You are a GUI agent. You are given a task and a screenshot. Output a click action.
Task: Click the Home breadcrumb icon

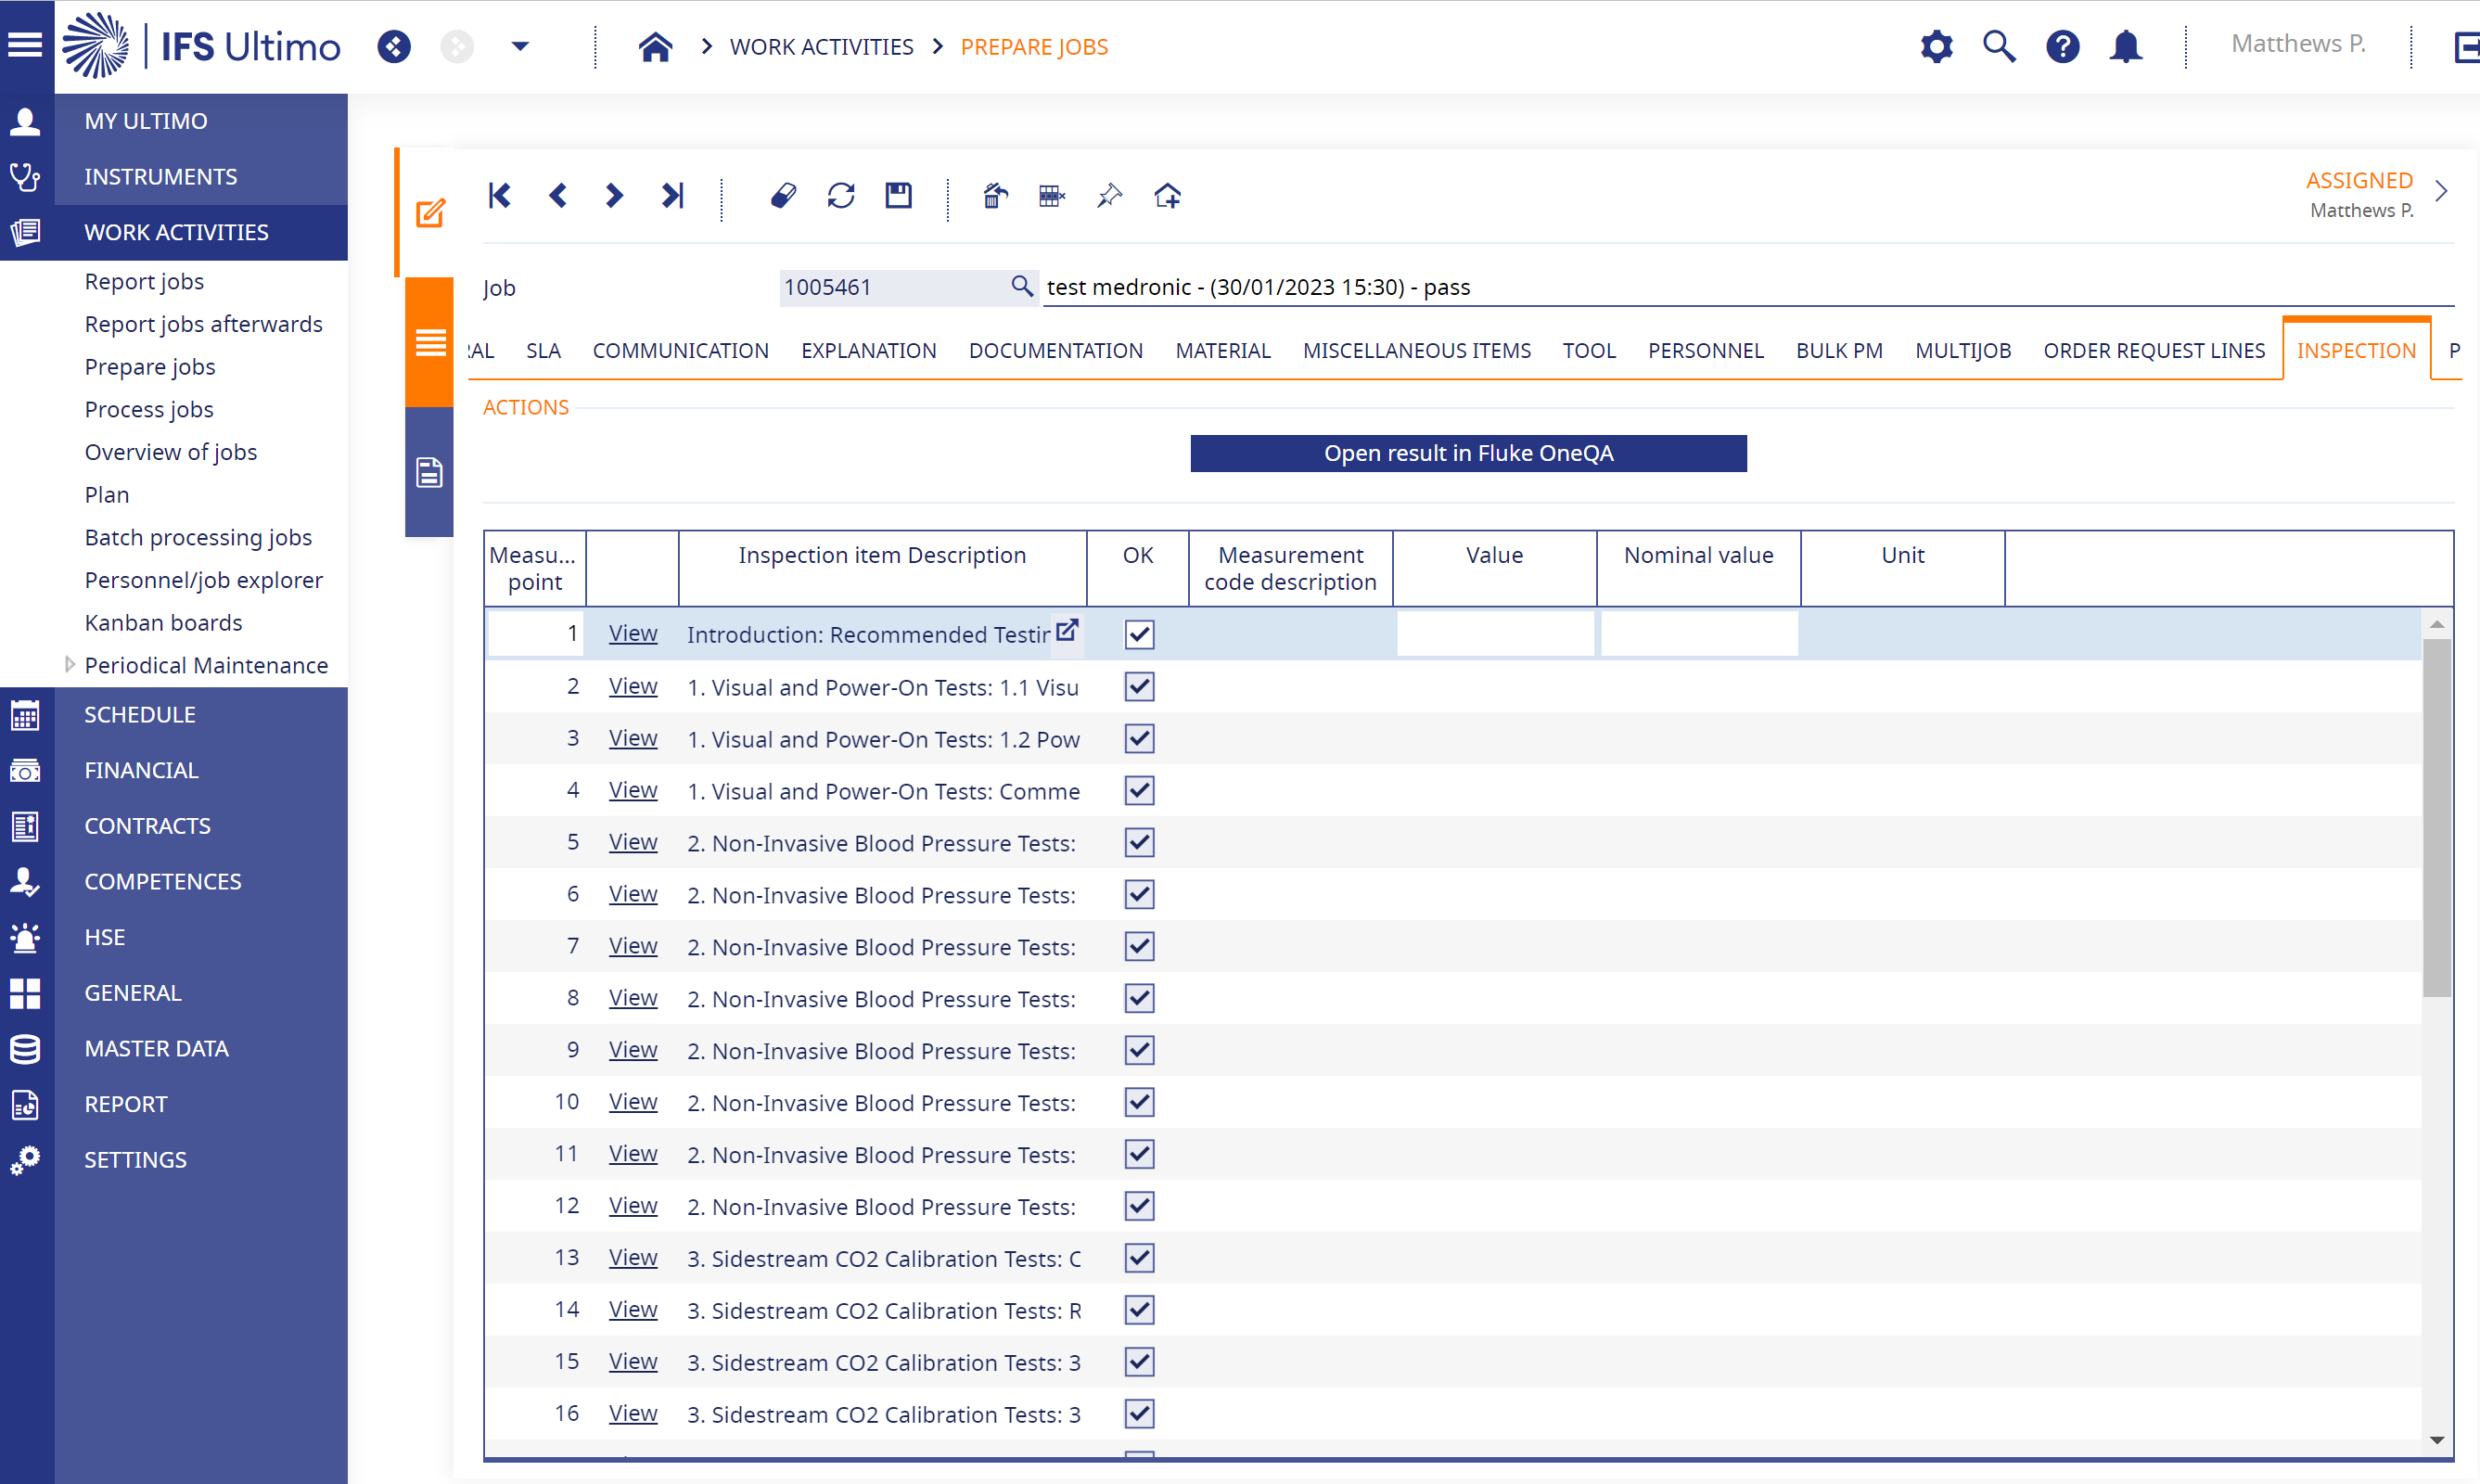pos(655,47)
